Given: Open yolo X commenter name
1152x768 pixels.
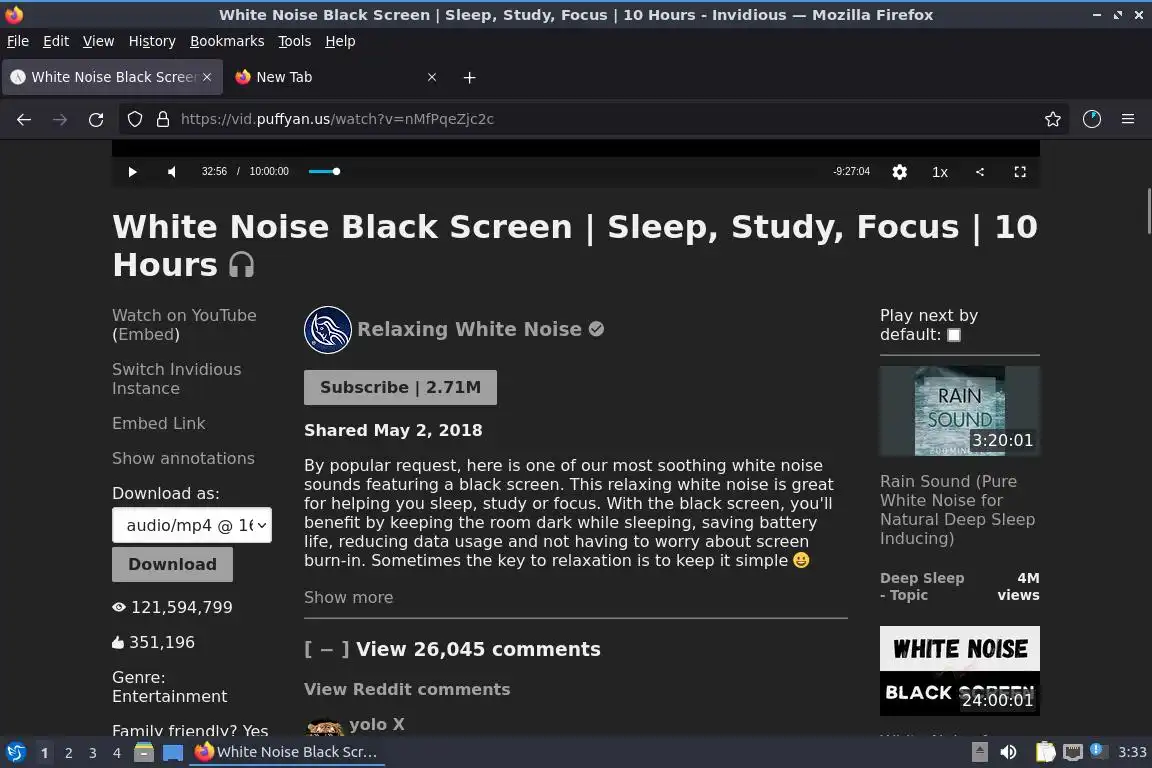Looking at the screenshot, I should coord(377,725).
